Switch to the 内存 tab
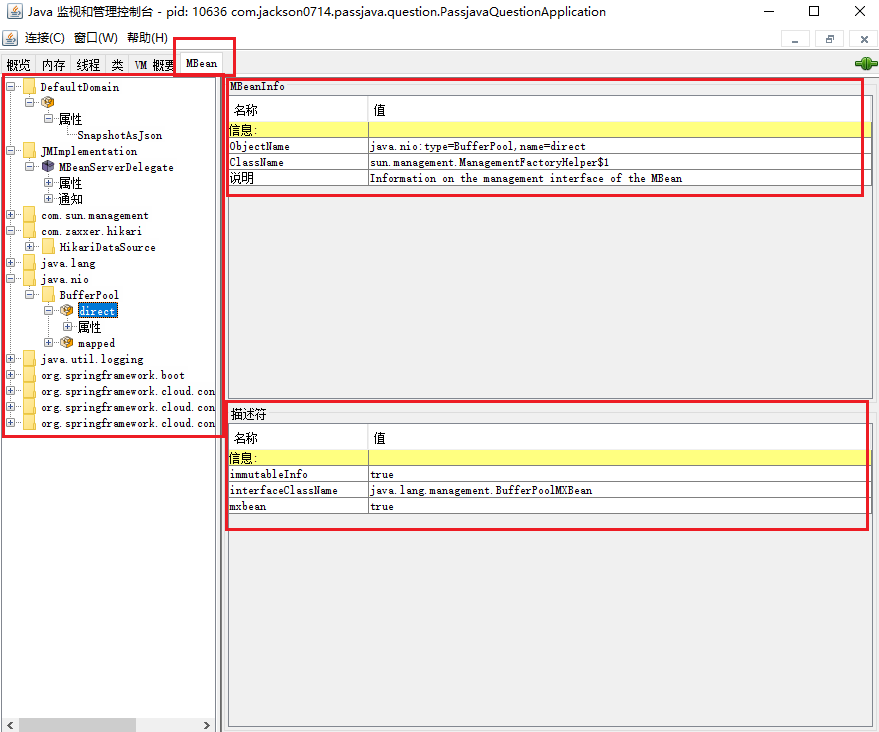Viewport: 879px width, 732px height. pos(53,64)
